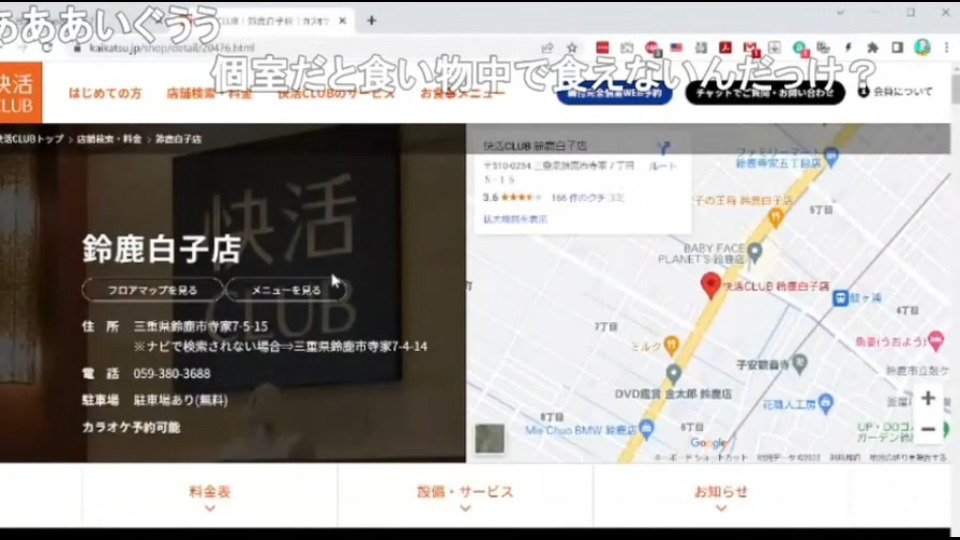
Task: Click the フロアマップを見る button
Action: [x=152, y=290]
